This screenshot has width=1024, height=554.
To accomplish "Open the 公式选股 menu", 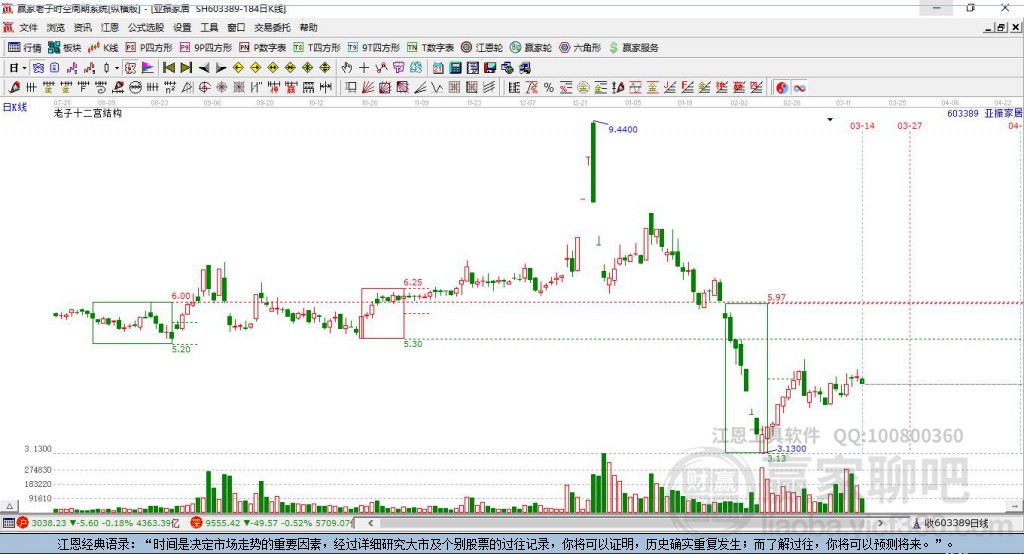I will coord(146,27).
